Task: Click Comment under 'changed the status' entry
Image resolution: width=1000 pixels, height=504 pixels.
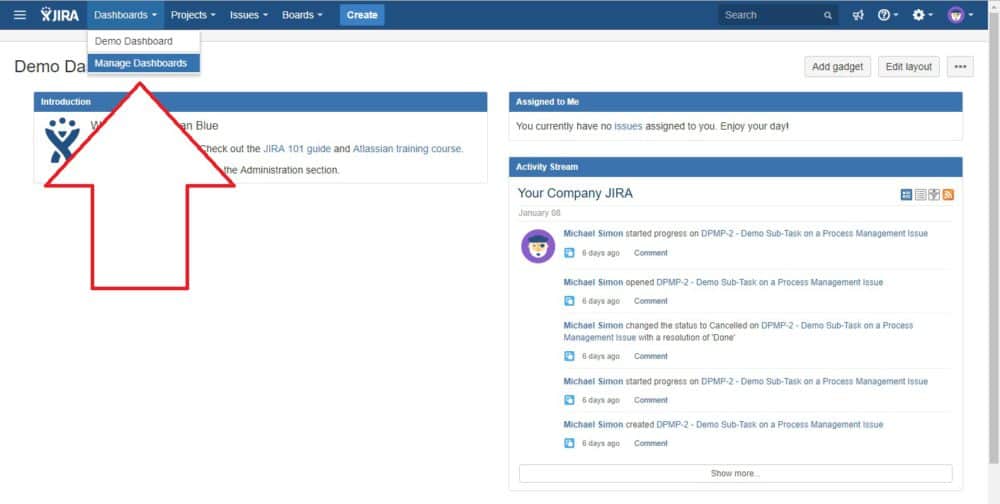Action: tap(651, 356)
